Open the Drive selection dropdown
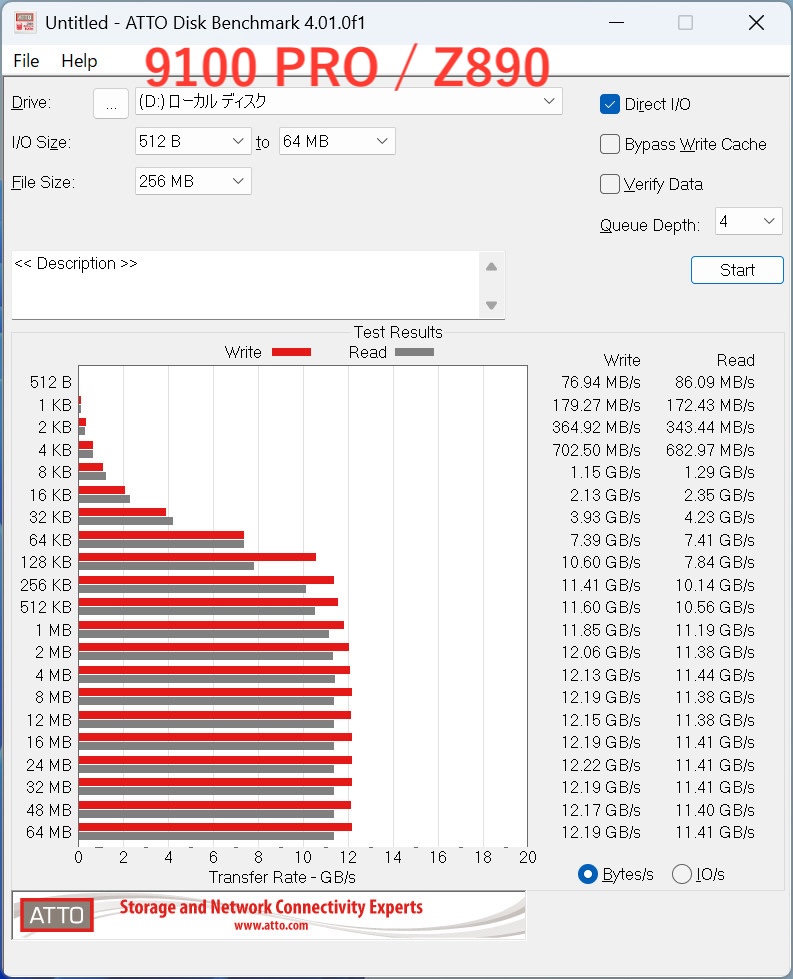 click(x=348, y=101)
